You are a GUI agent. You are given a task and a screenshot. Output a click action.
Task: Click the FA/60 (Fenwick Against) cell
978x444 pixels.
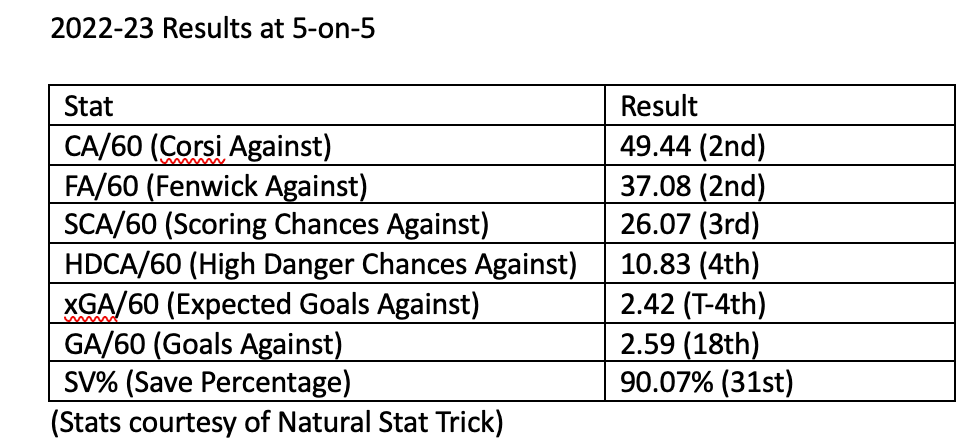(x=216, y=185)
